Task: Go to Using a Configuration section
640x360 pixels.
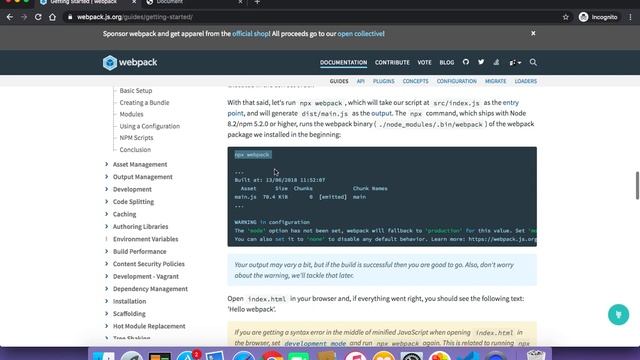Action: (x=150, y=126)
